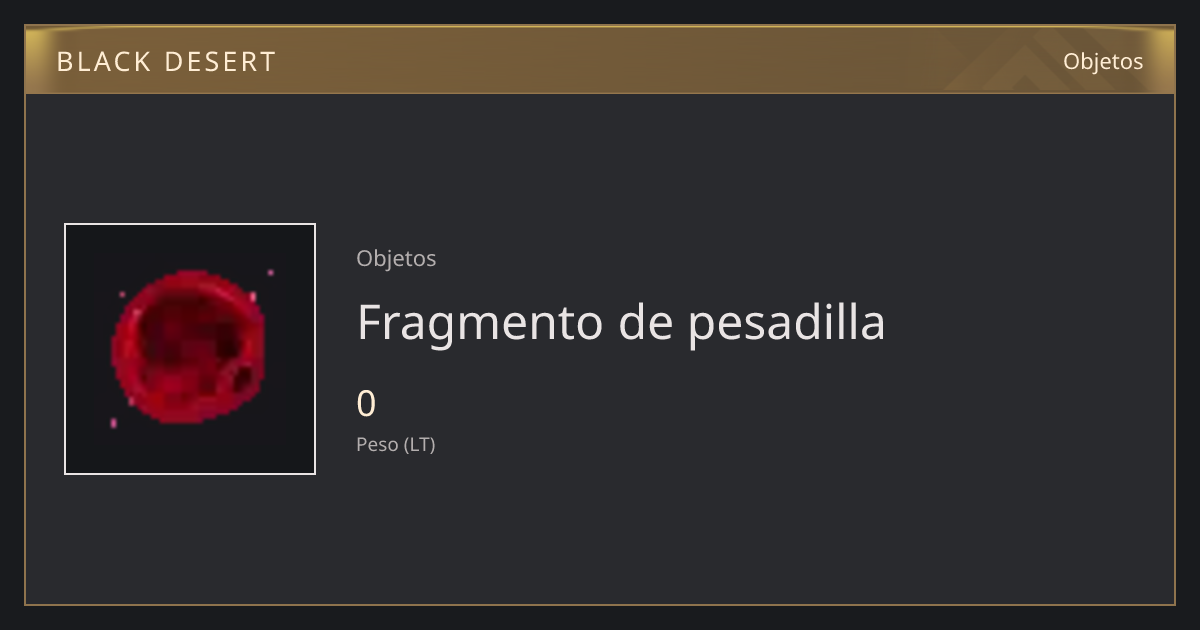Click the word "de" in the item name
The image size is (1200, 630).
click(646, 322)
